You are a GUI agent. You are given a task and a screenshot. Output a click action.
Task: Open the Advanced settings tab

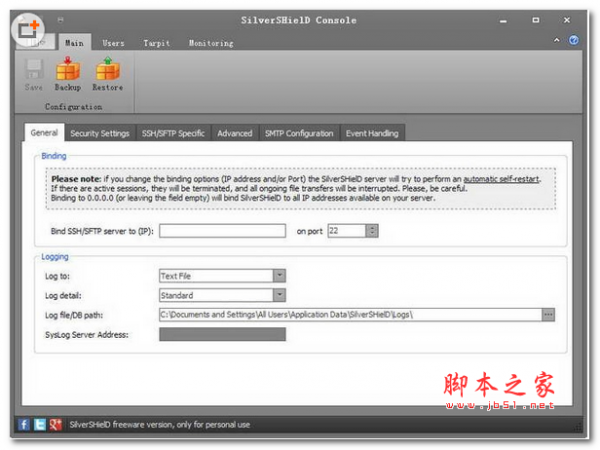[x=235, y=134]
